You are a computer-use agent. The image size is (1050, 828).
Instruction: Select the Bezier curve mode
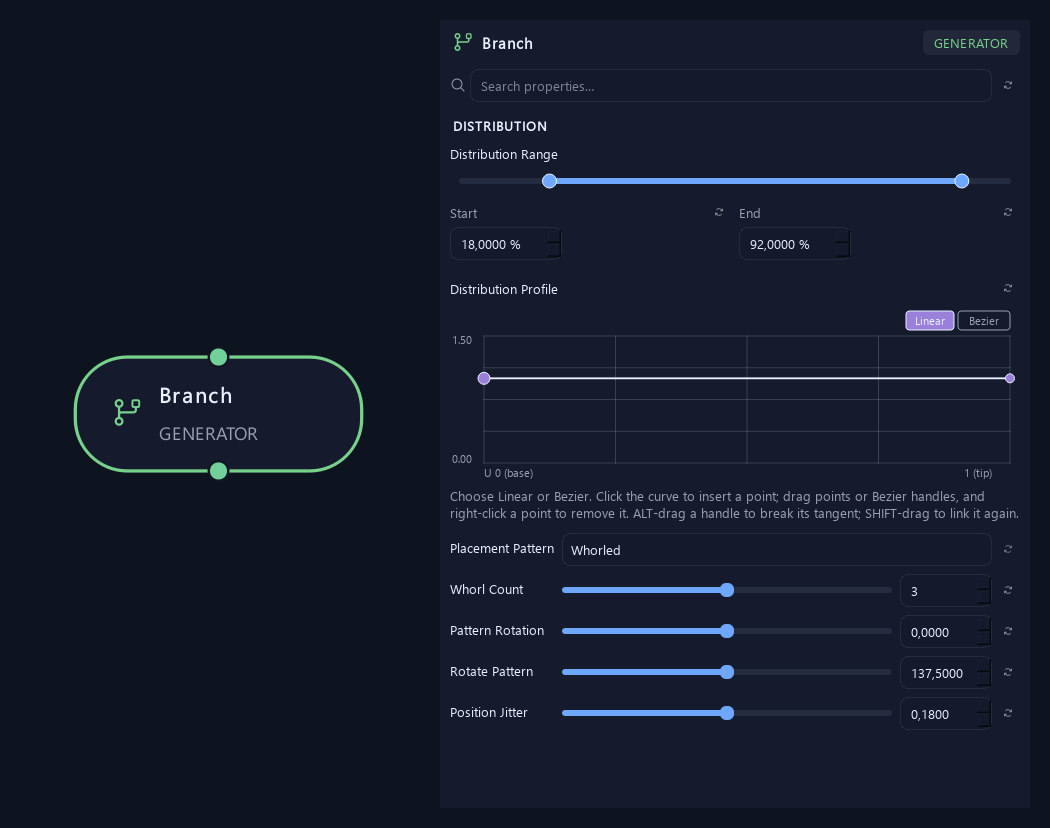(984, 321)
